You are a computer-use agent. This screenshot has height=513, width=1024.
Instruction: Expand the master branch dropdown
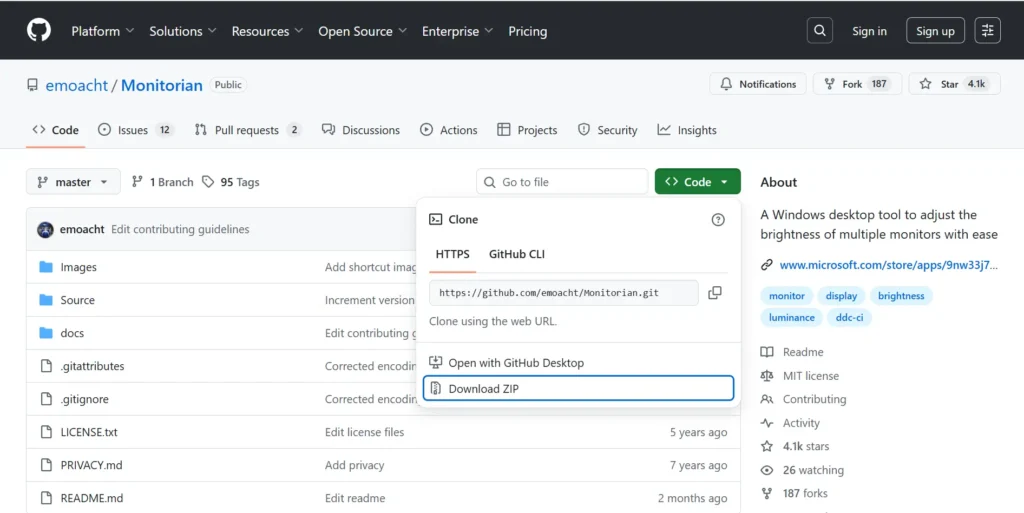coord(73,182)
